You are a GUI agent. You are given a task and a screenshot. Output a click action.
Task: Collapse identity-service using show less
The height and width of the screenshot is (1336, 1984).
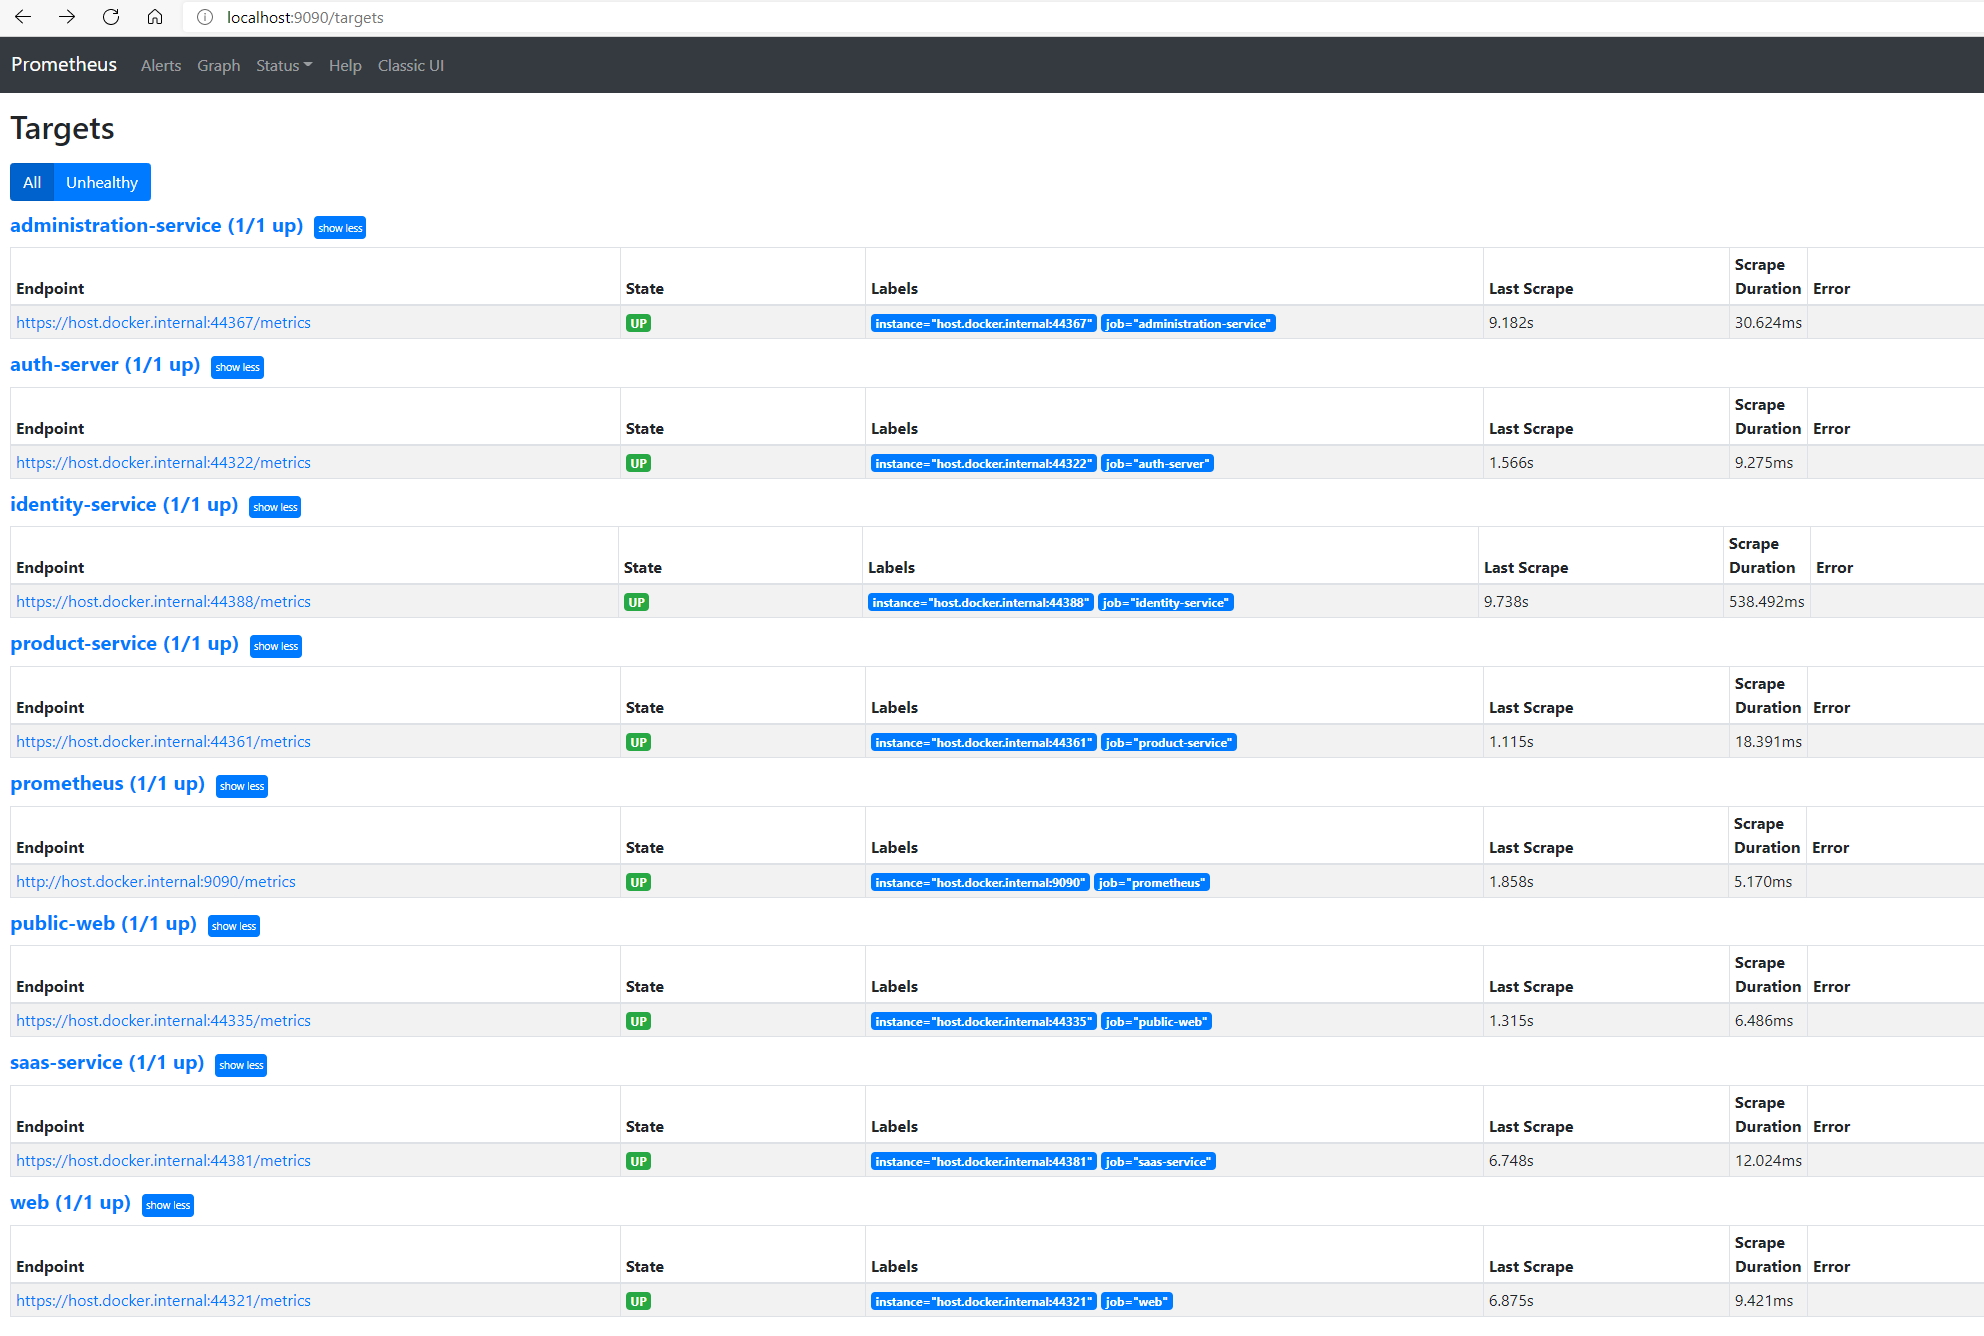[x=275, y=507]
